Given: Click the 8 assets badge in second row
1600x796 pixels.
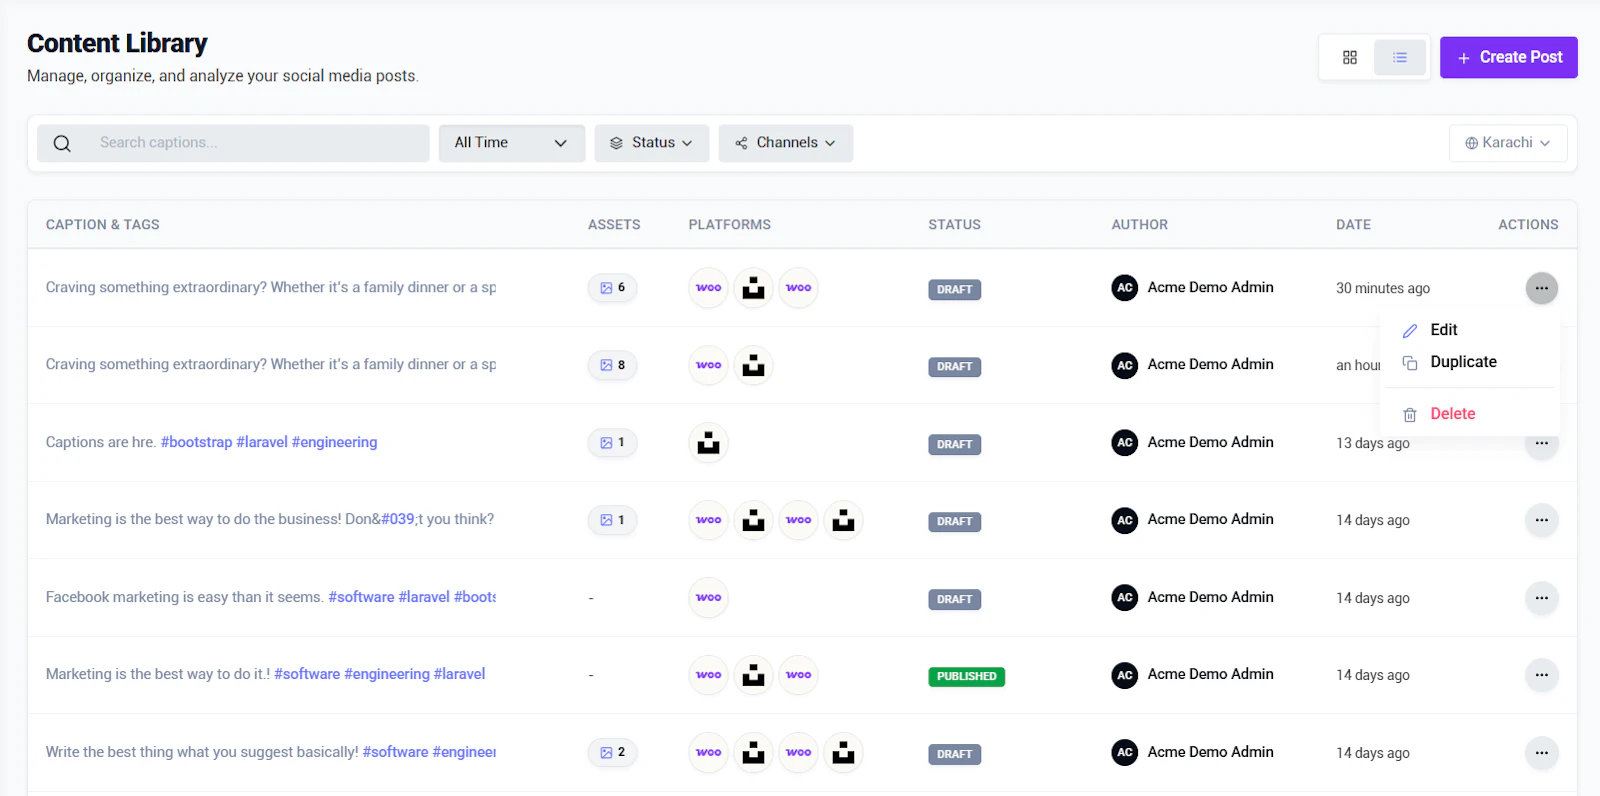Looking at the screenshot, I should [612, 365].
